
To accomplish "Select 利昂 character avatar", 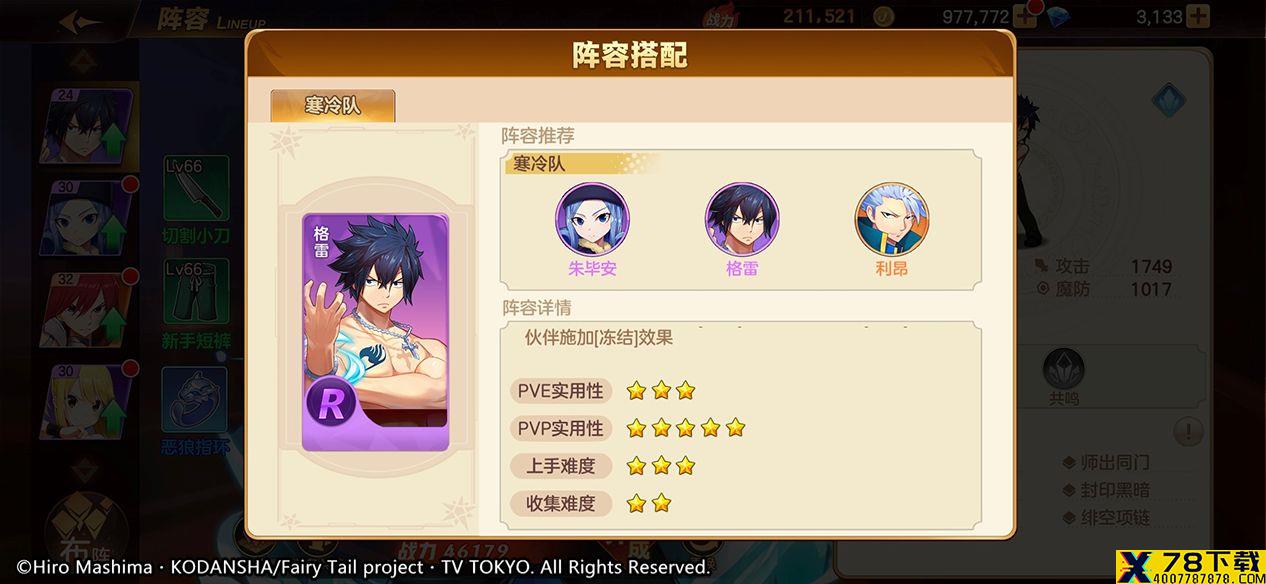I will pos(891,219).
